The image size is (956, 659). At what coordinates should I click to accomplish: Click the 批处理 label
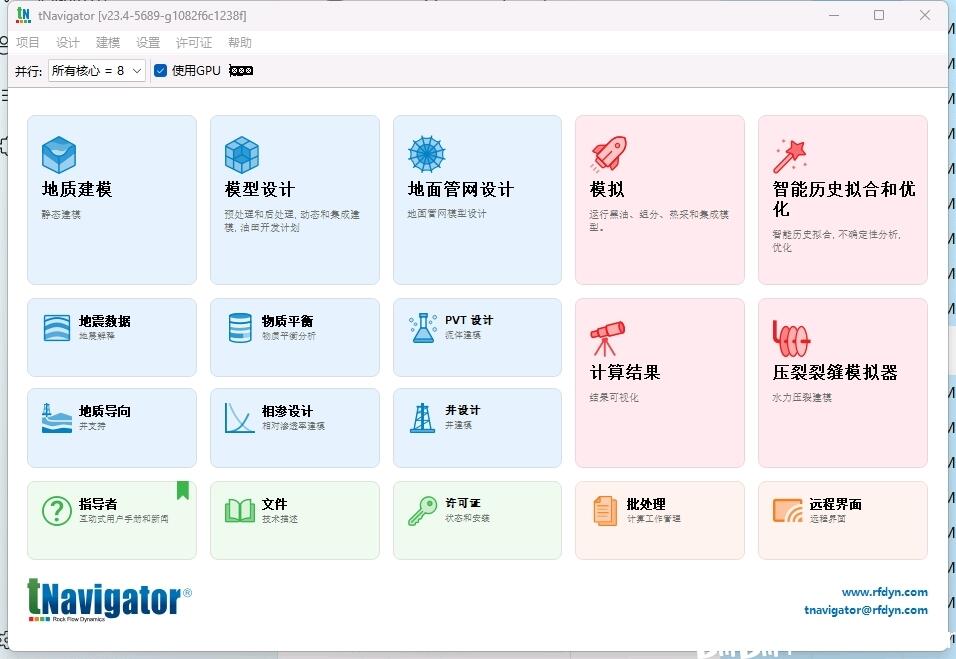click(646, 504)
